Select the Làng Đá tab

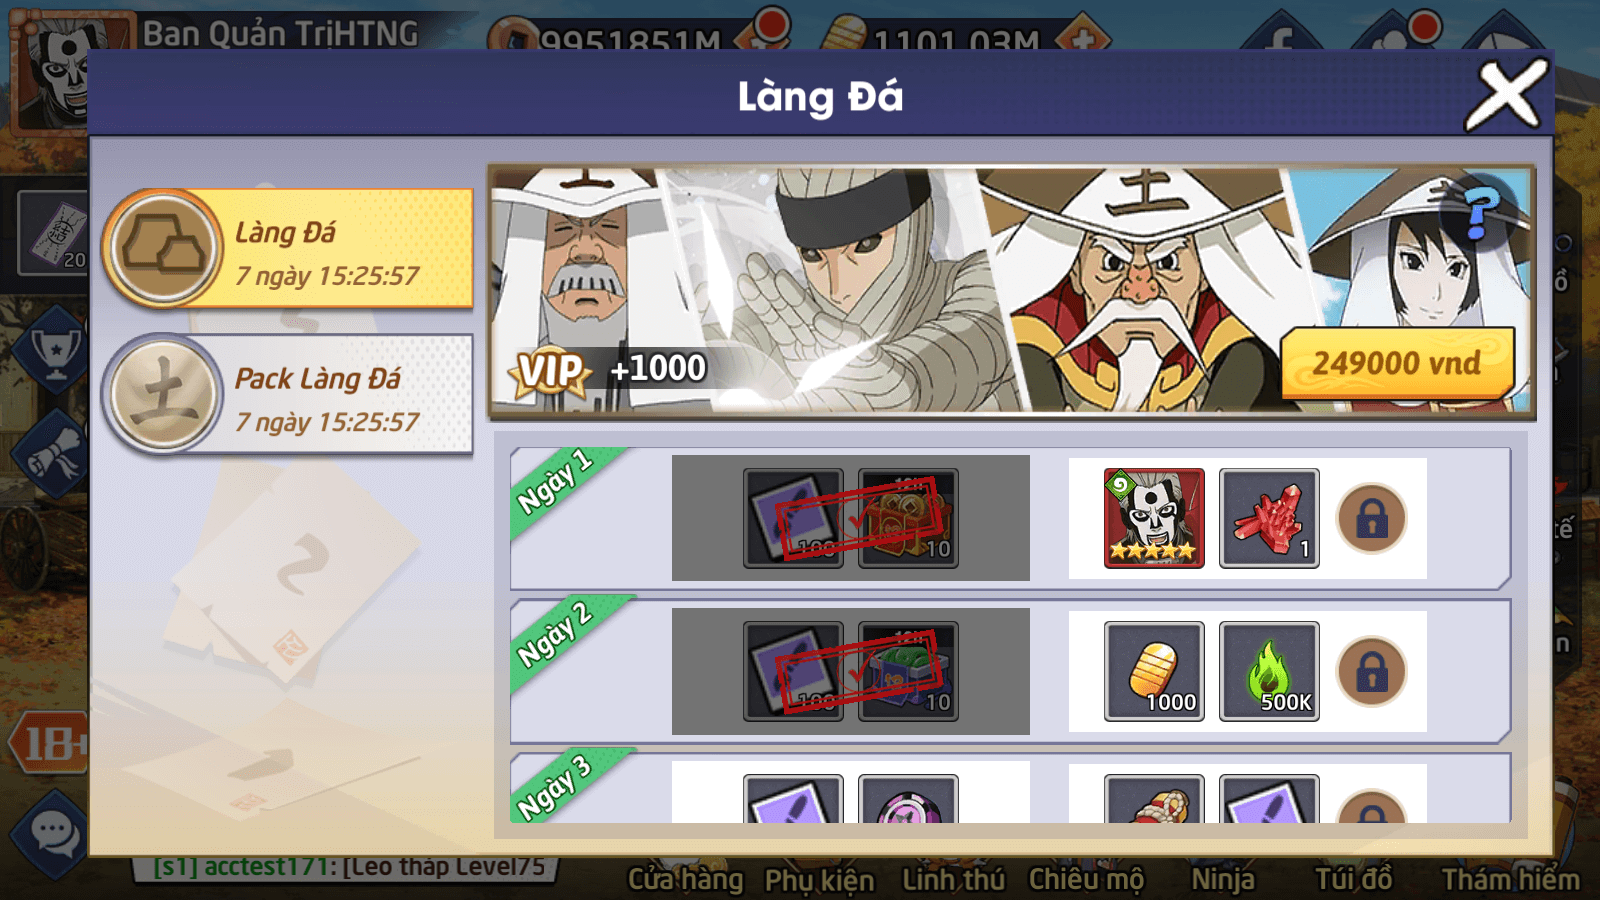tap(288, 248)
